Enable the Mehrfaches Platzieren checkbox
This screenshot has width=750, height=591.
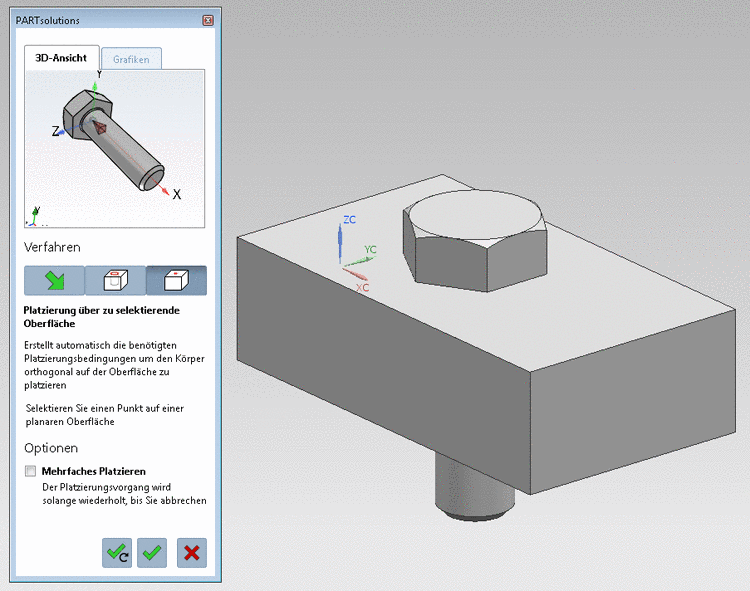[31, 471]
